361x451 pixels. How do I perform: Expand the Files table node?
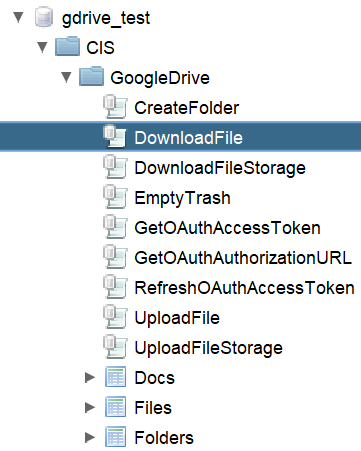[90, 407]
